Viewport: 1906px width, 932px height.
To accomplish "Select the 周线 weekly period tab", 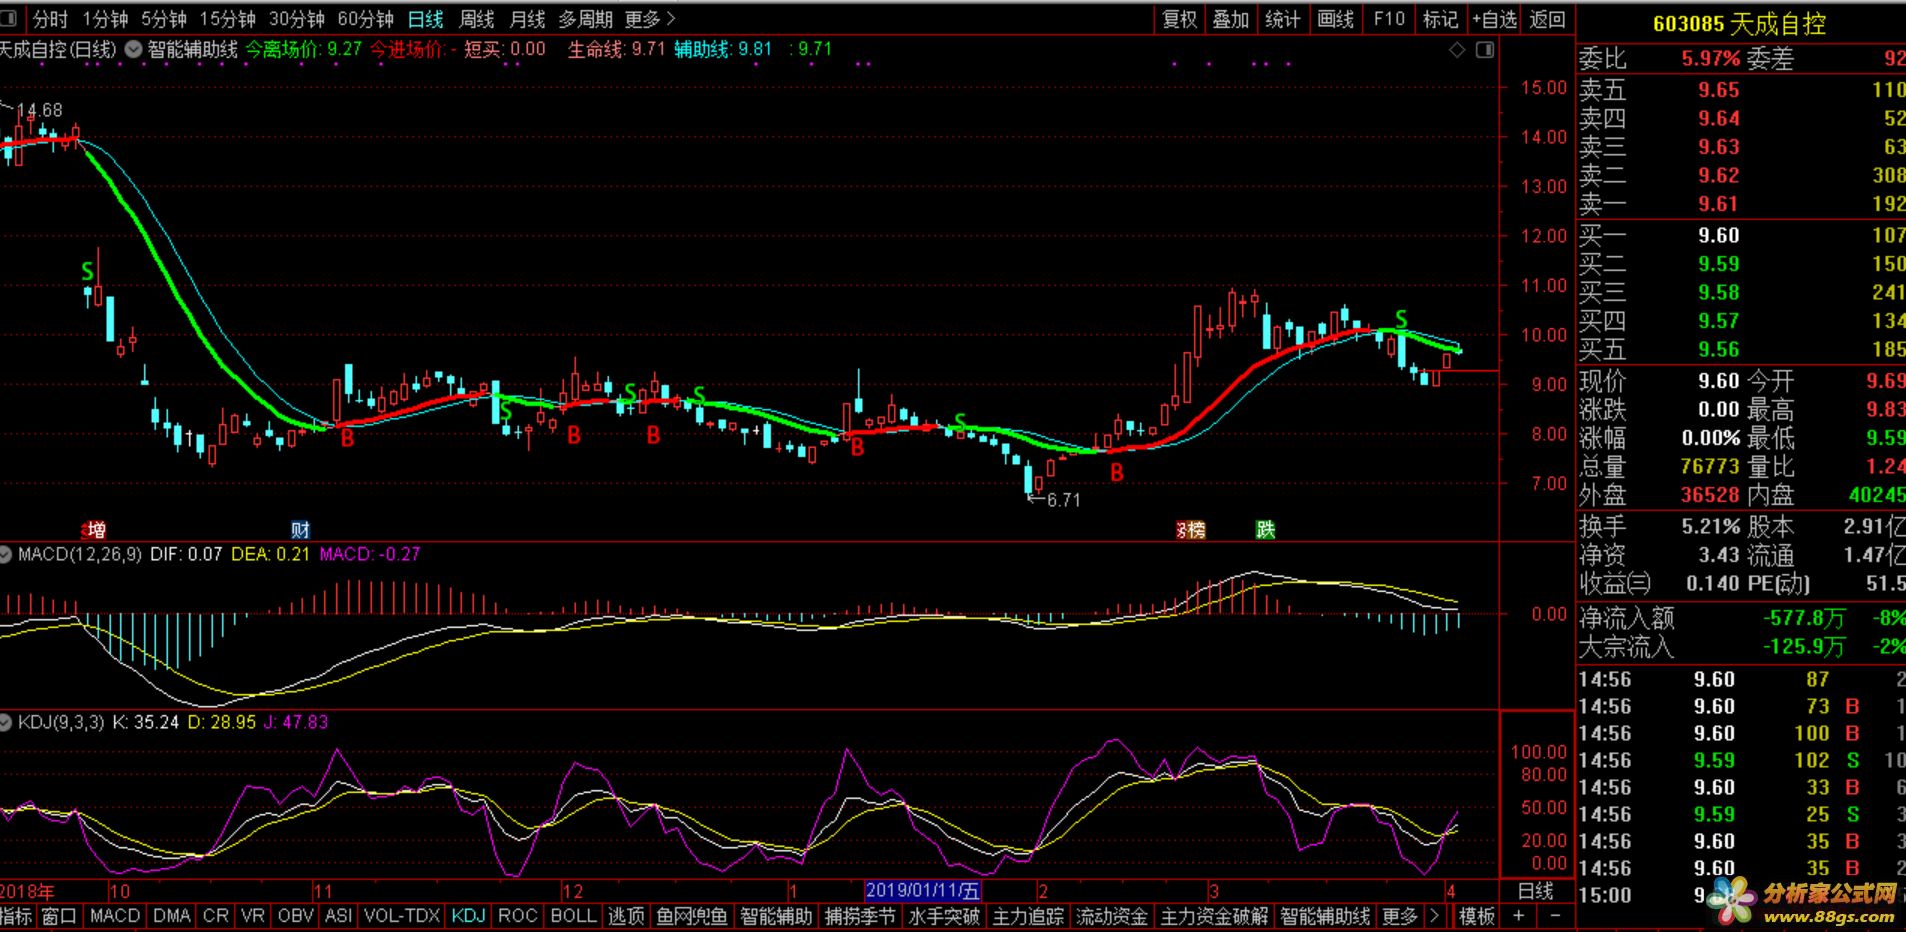I will coord(477,19).
